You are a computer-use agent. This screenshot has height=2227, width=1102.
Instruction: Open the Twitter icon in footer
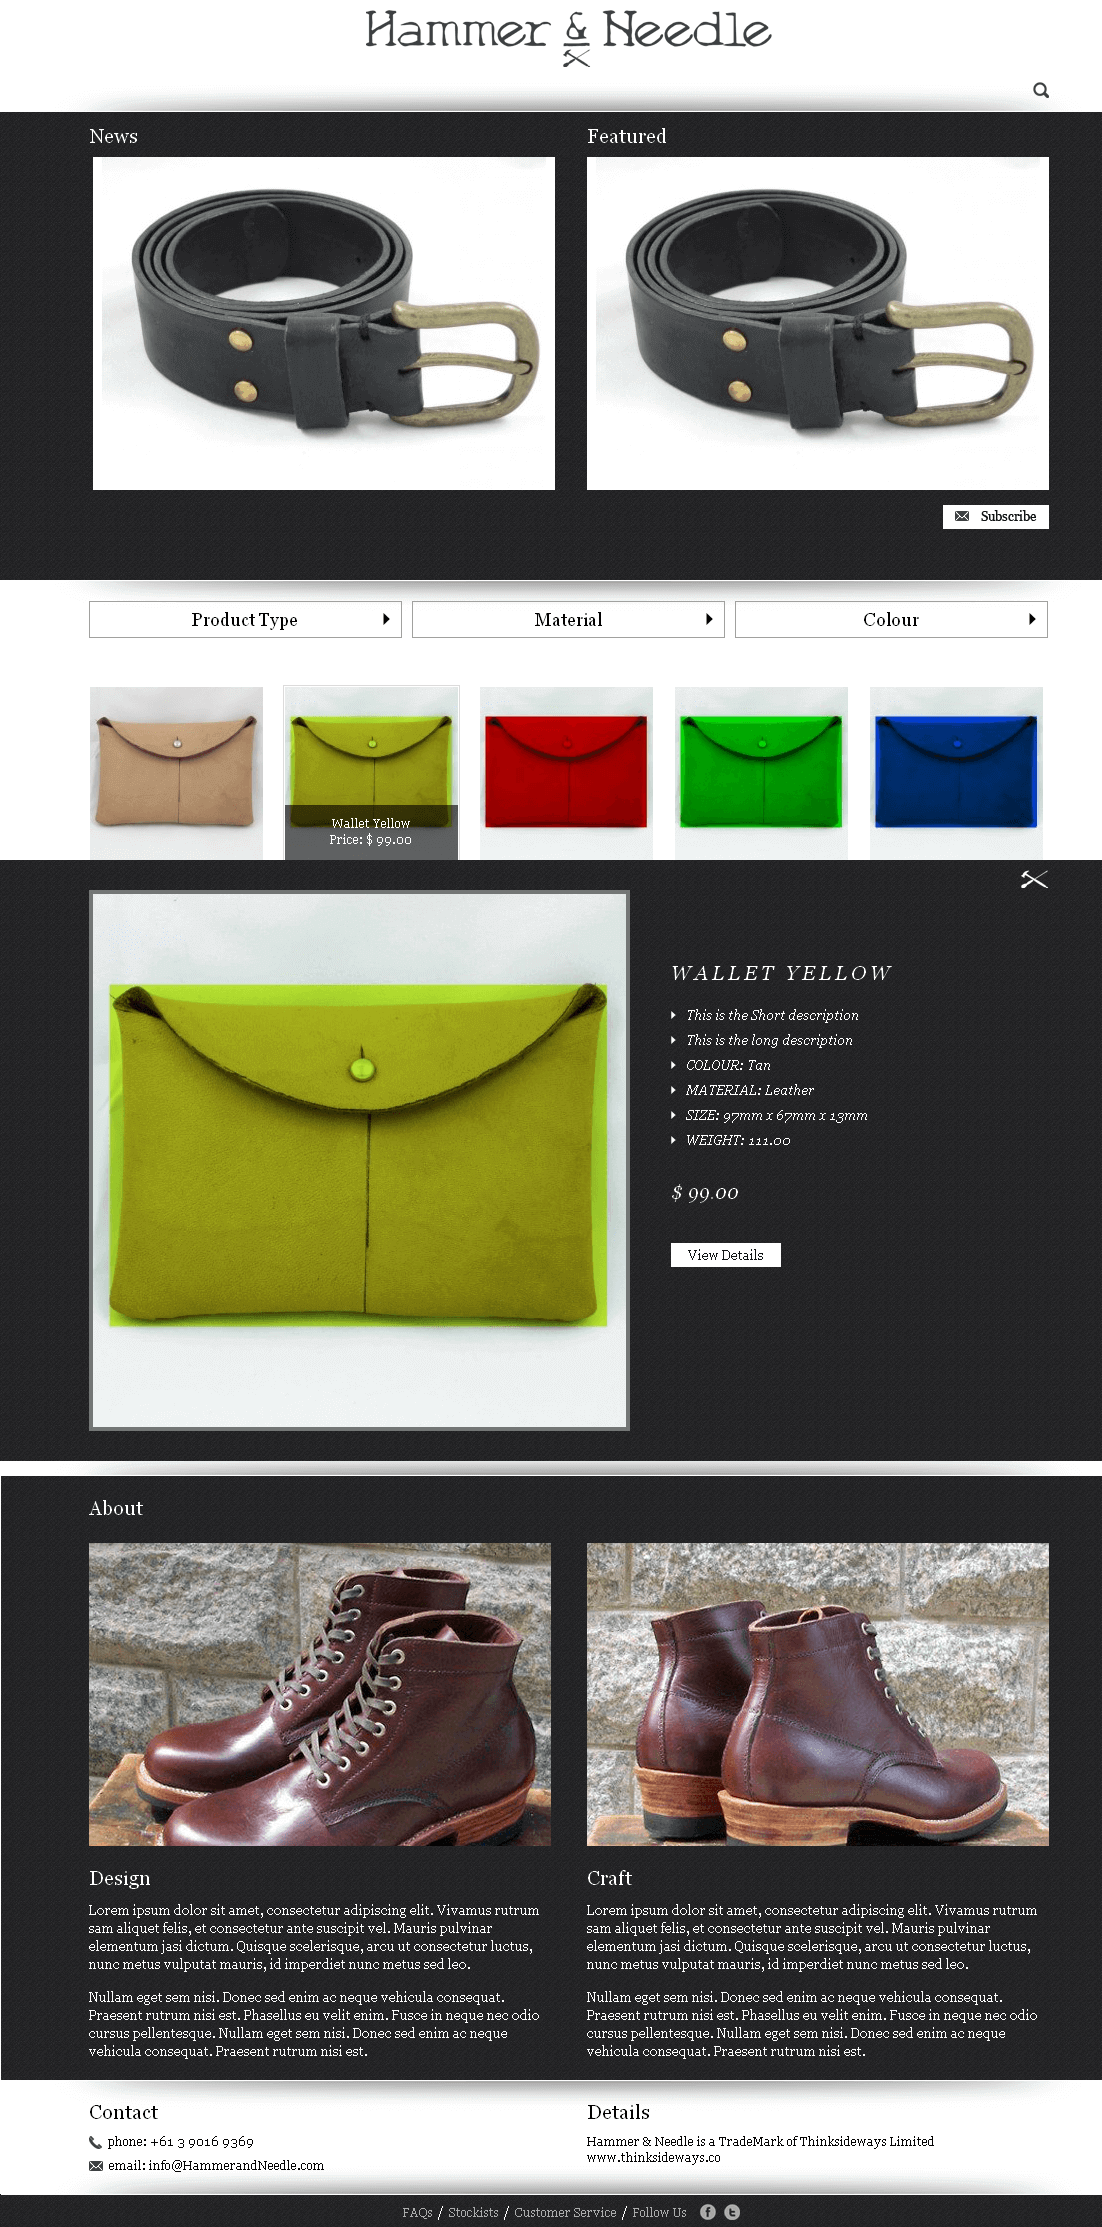(732, 2212)
